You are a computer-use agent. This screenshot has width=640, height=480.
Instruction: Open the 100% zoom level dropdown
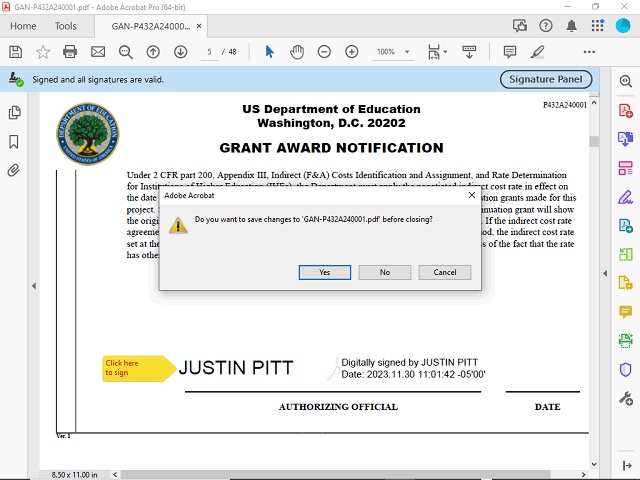point(393,52)
